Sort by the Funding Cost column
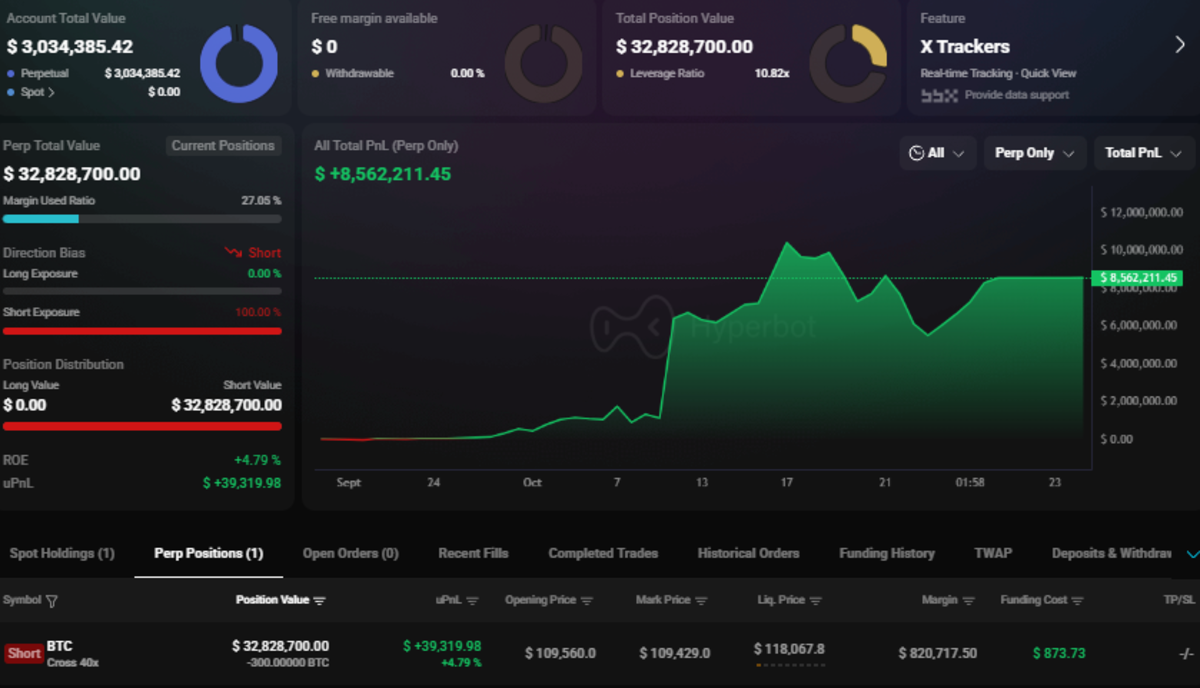 (1077, 600)
